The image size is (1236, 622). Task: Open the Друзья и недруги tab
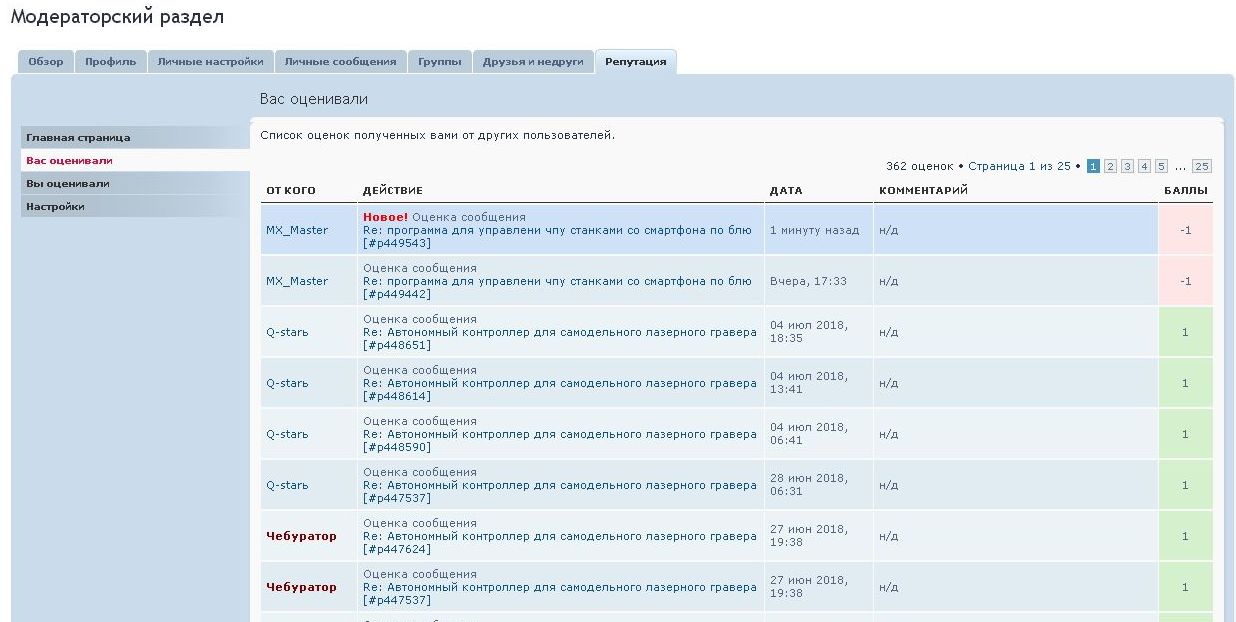point(533,62)
